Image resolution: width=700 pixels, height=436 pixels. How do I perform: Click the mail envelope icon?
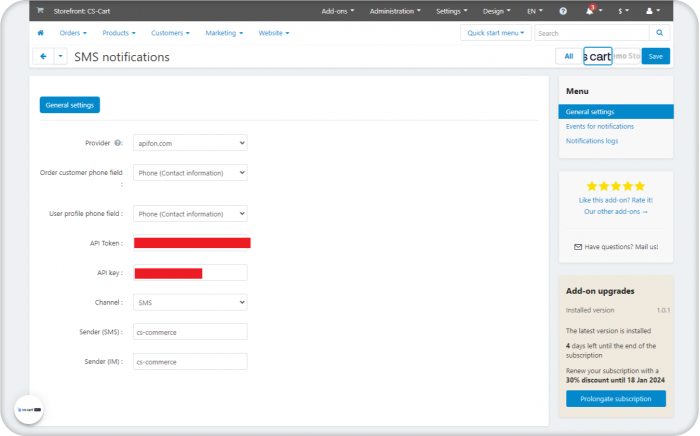click(578, 247)
